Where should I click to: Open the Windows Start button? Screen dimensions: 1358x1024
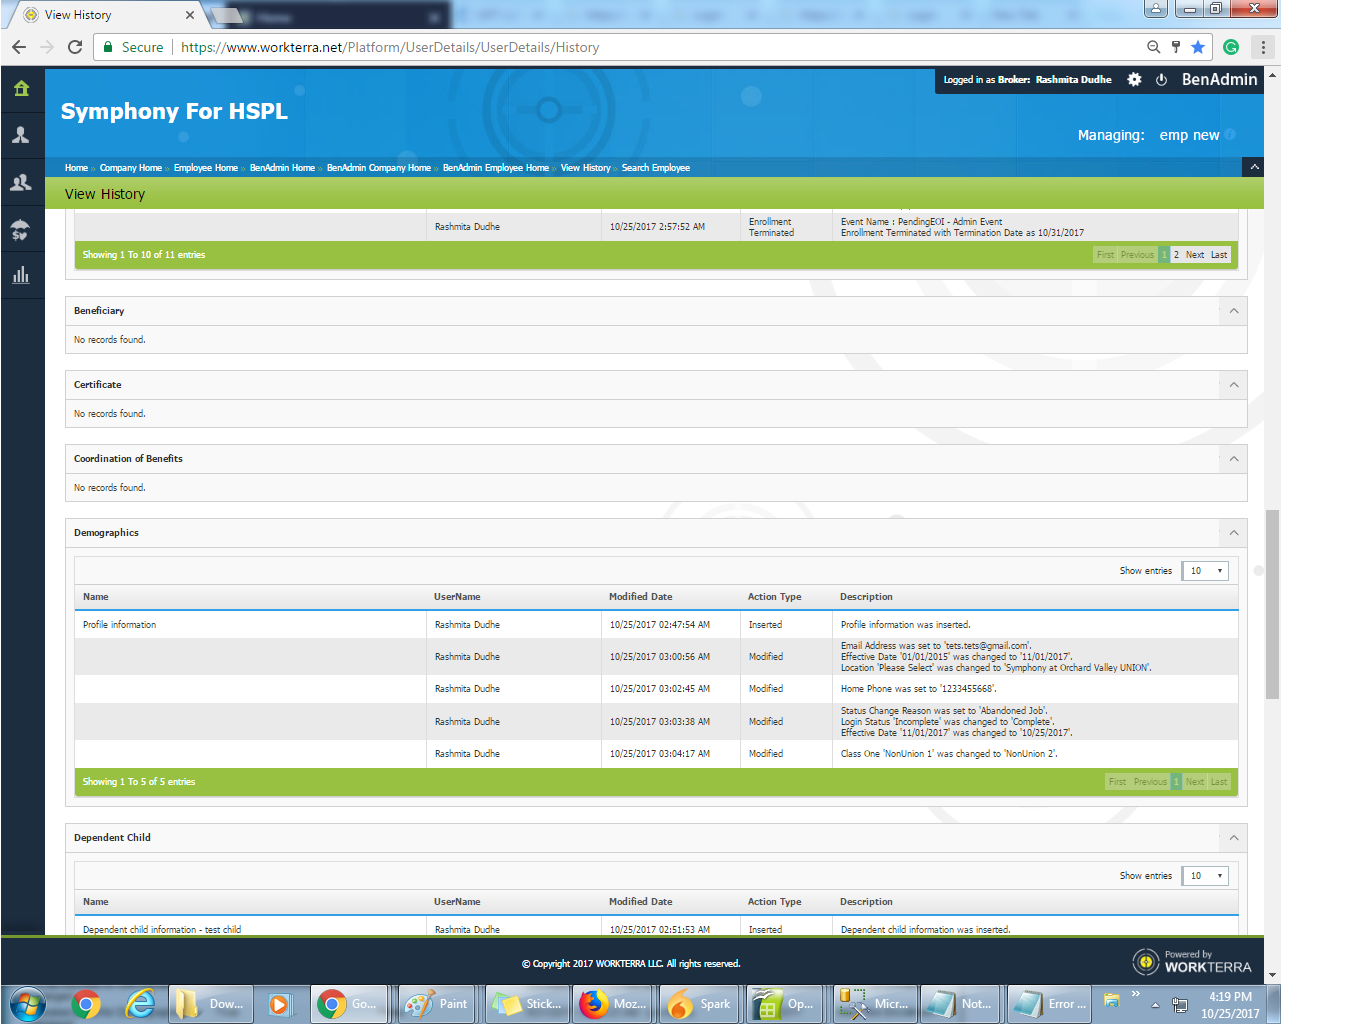27,1003
